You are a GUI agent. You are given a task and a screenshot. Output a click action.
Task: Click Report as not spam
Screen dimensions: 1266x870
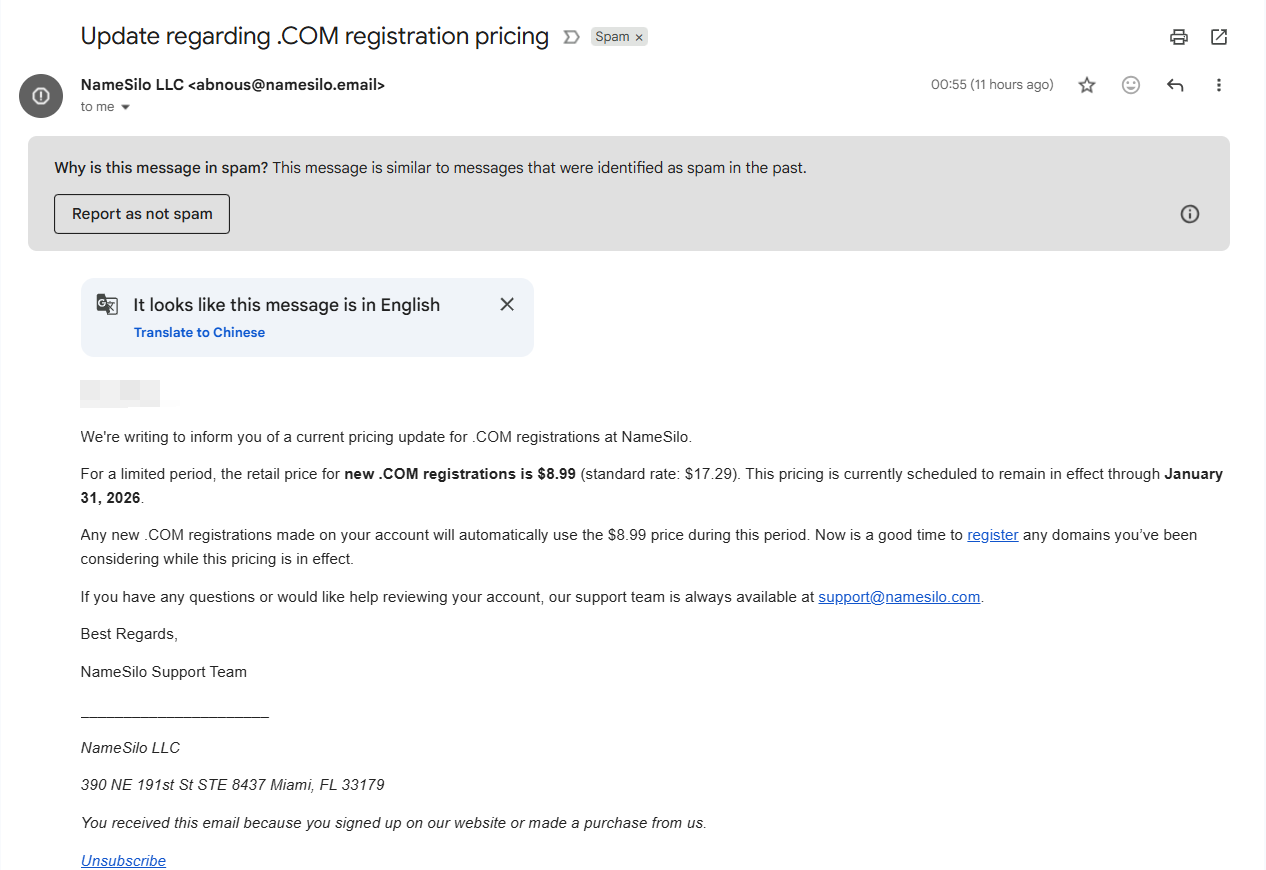click(x=142, y=214)
